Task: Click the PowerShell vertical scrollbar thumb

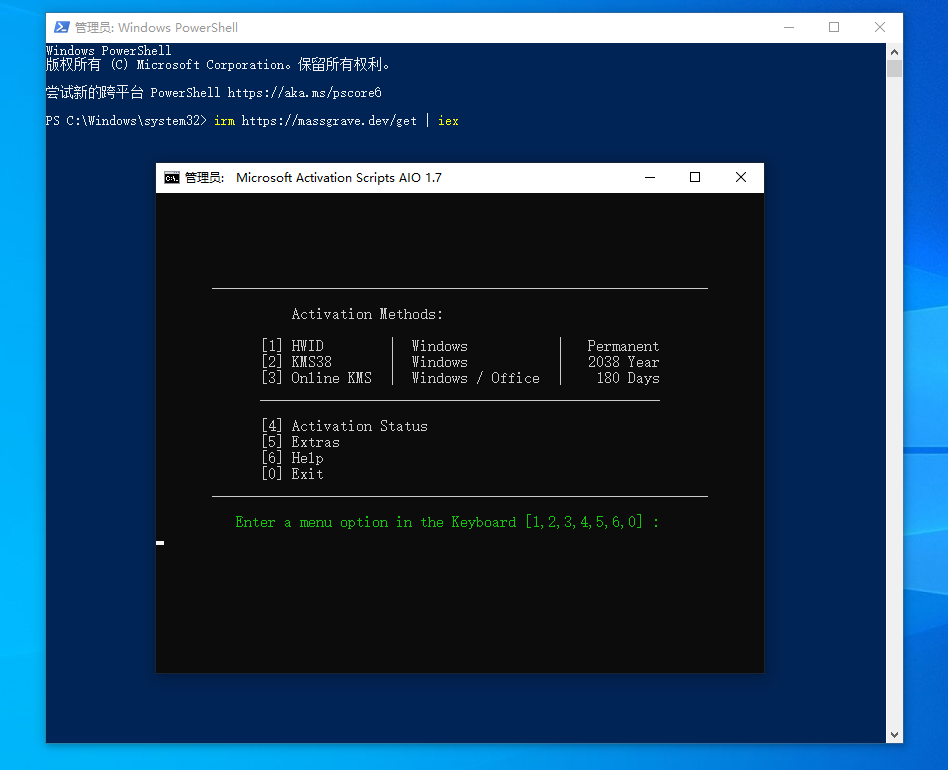Action: 894,69
